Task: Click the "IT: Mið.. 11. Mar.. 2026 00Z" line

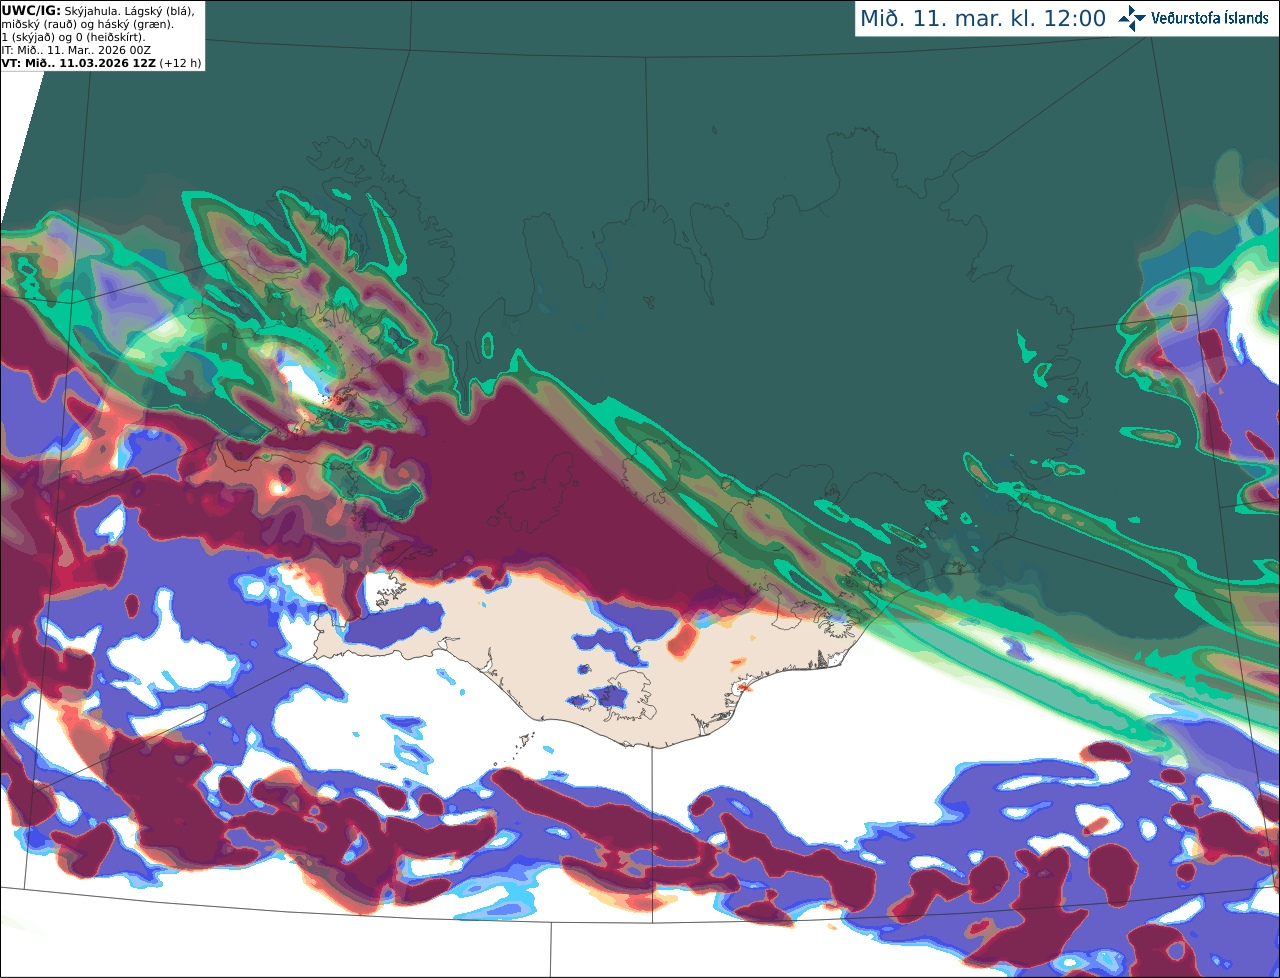Action: (x=78, y=49)
